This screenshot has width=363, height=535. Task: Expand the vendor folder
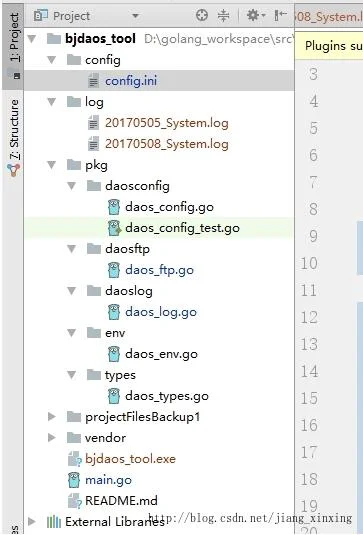[52, 437]
